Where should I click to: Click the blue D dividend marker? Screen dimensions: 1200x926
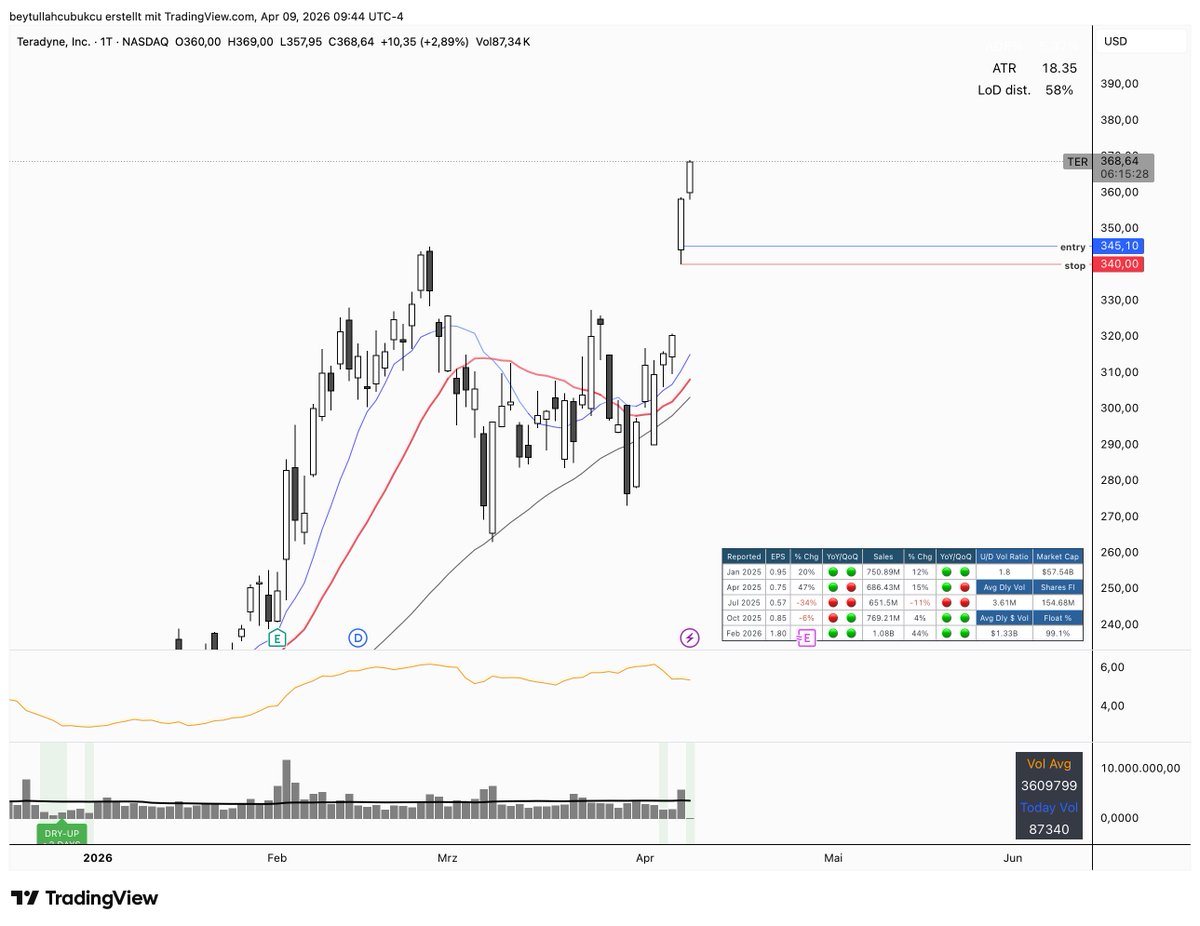click(358, 638)
